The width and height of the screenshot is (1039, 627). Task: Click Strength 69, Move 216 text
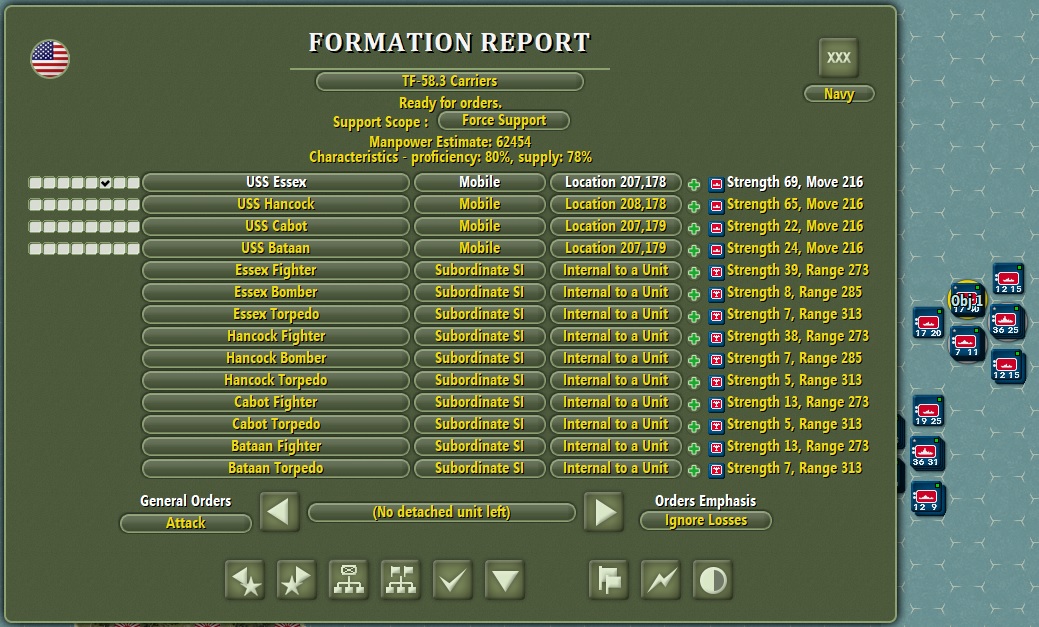pyautogui.click(x=794, y=182)
